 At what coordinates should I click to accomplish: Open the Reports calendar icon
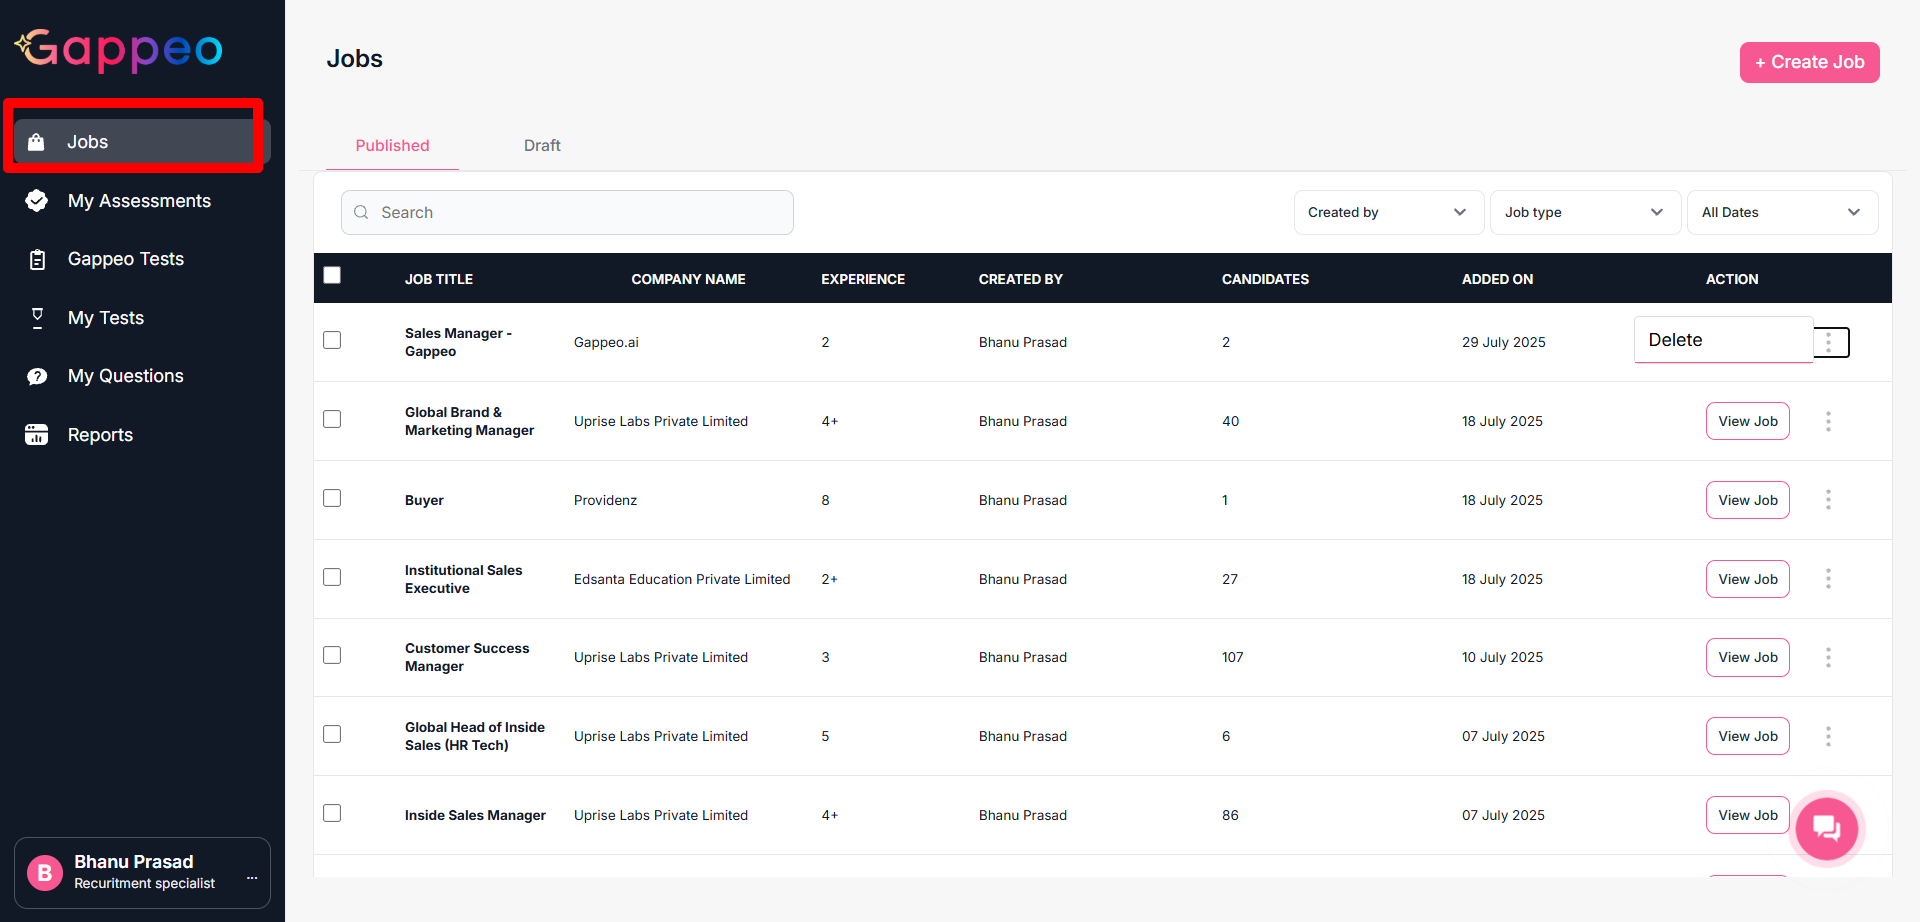tap(37, 435)
